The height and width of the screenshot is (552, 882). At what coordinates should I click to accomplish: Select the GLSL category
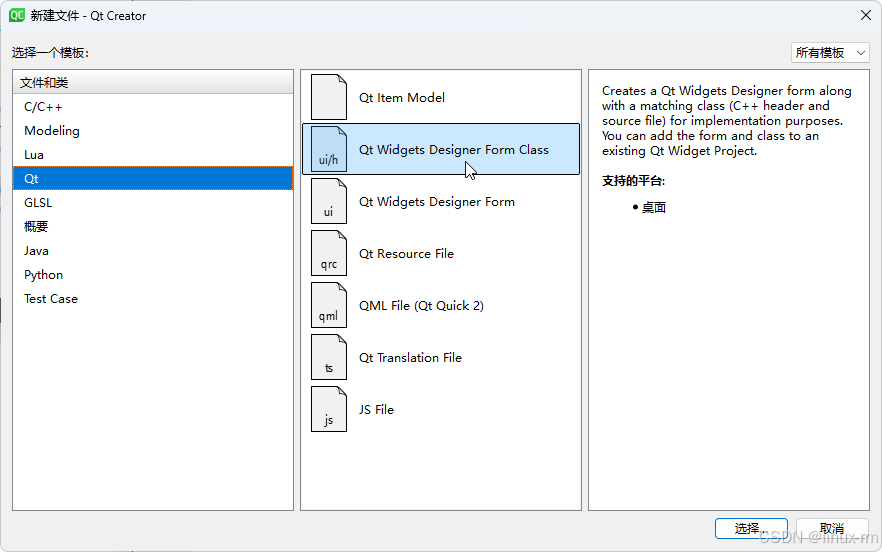[x=153, y=203]
